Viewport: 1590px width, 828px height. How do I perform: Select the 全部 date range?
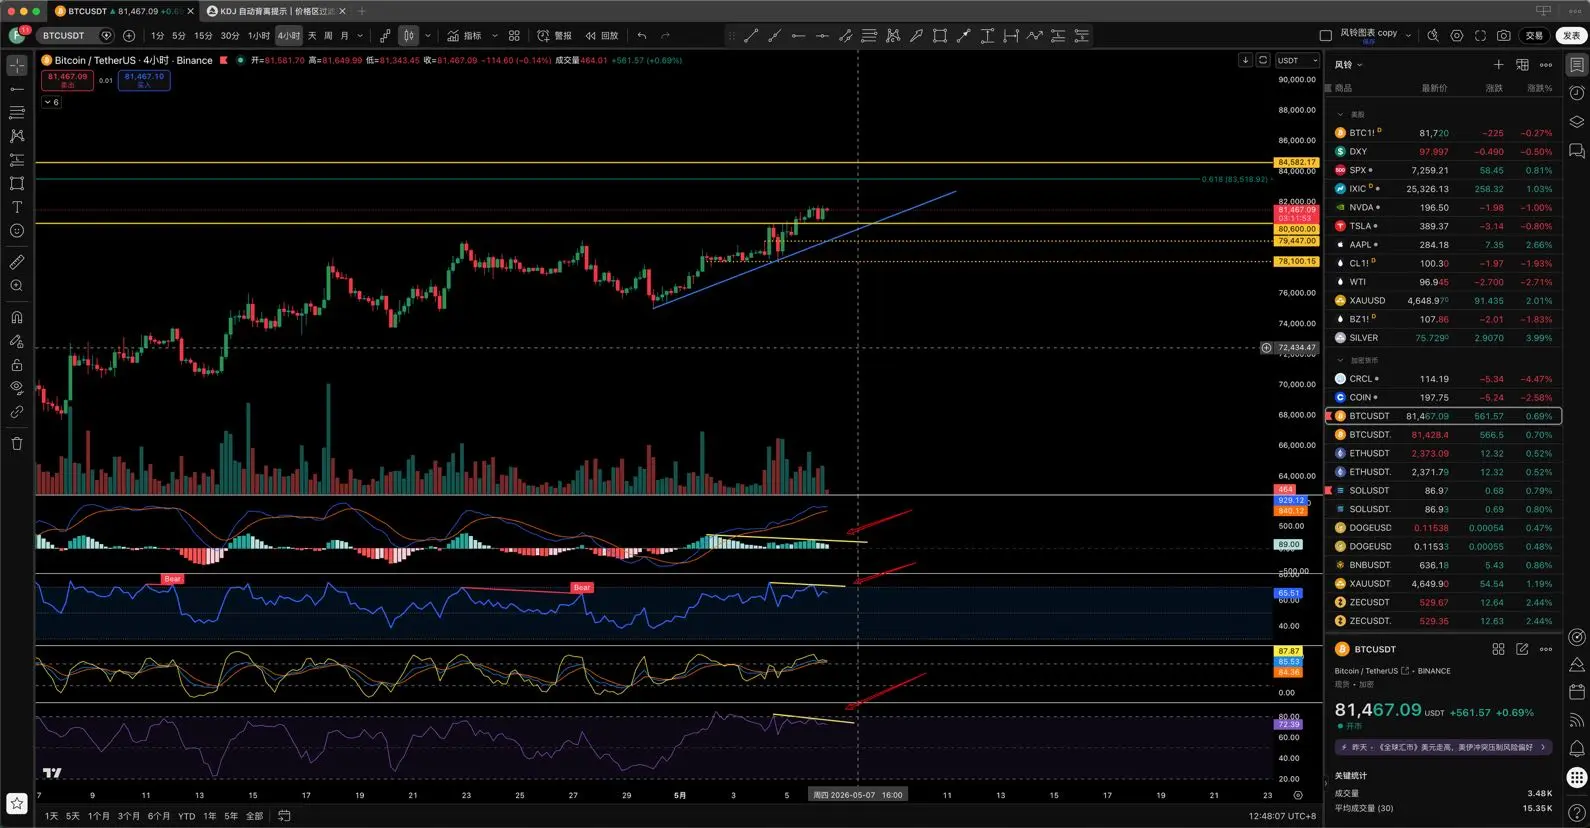[x=254, y=816]
